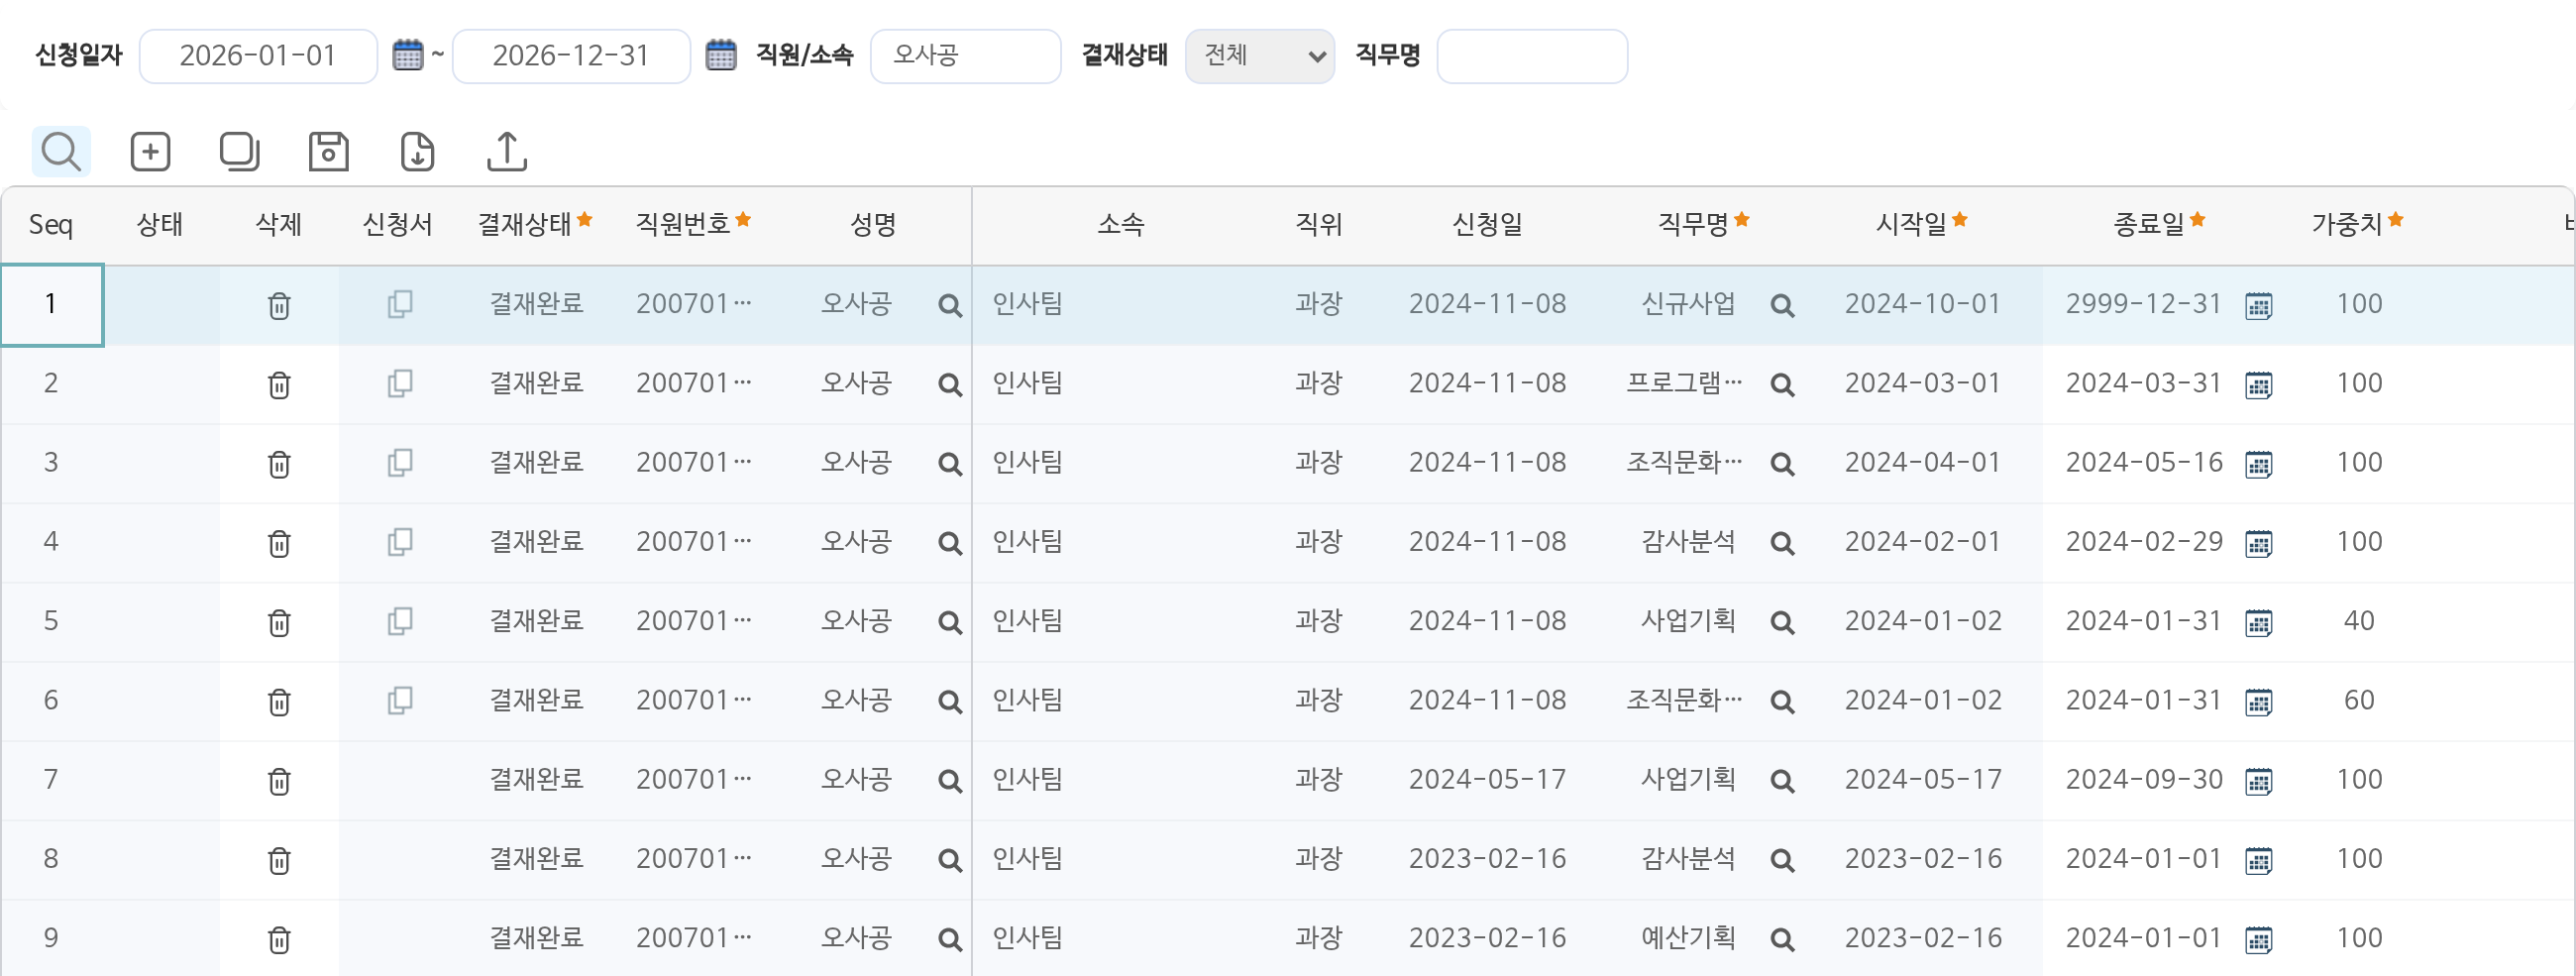Viewport: 2576px width, 976px height.
Task: Select weight value 40 in row 5
Action: [2358, 621]
